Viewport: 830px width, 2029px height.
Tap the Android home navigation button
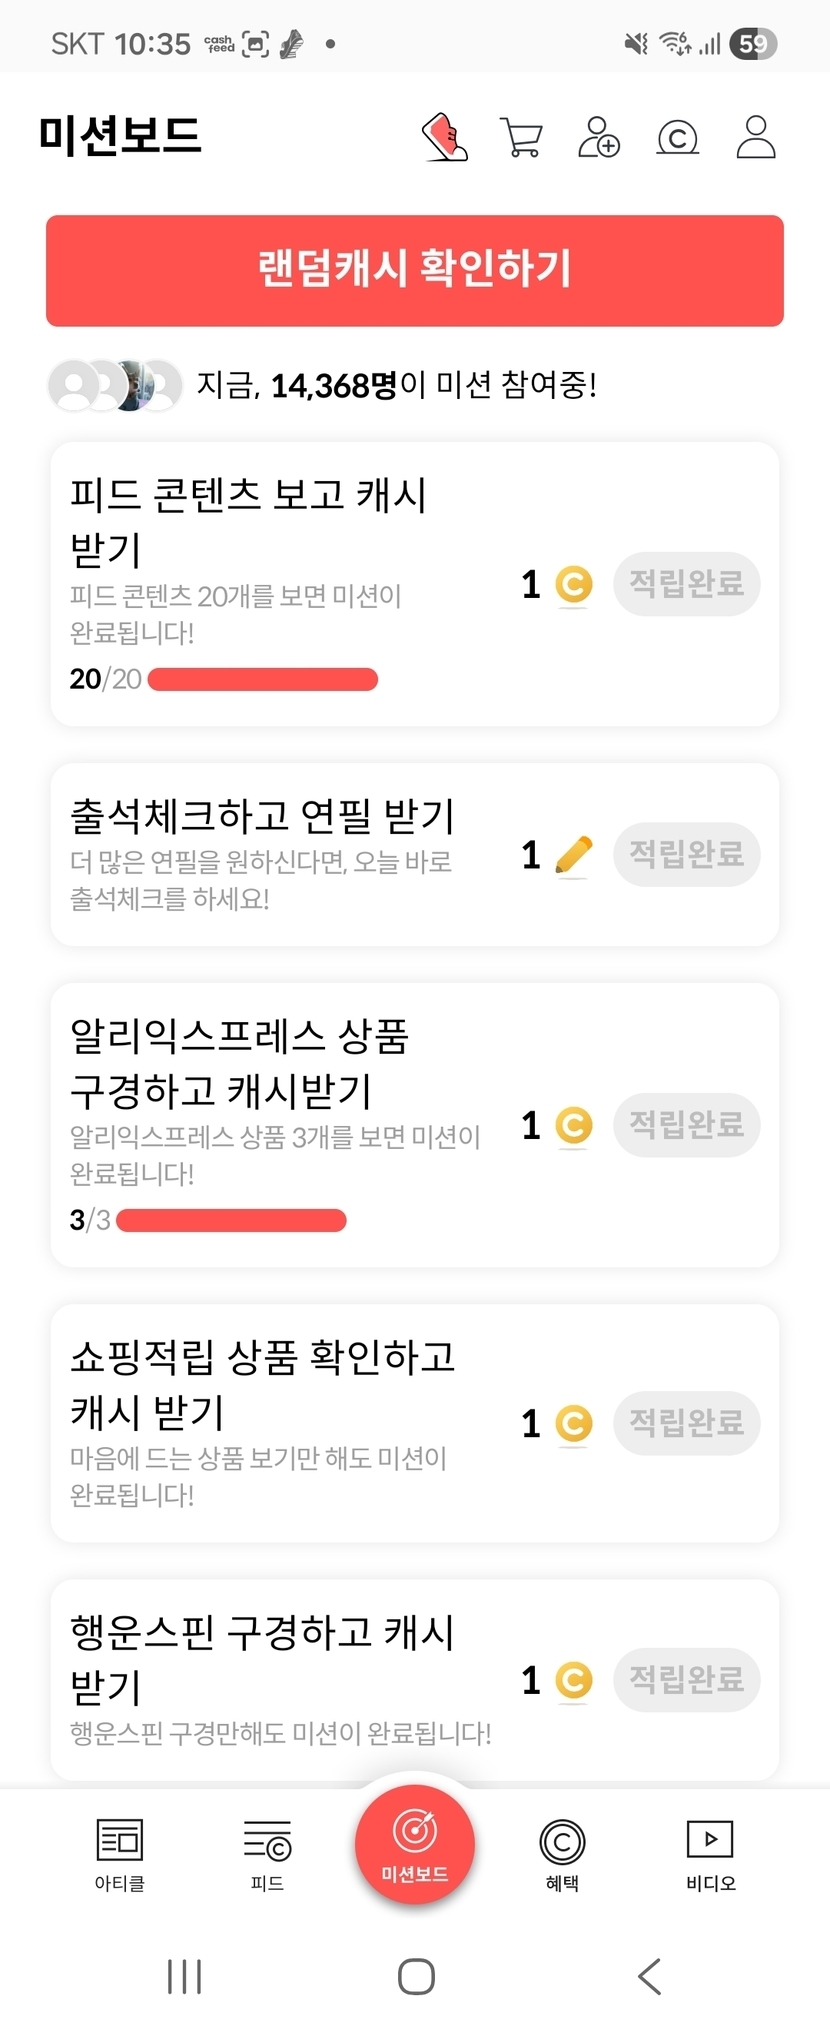pyautogui.click(x=416, y=1976)
